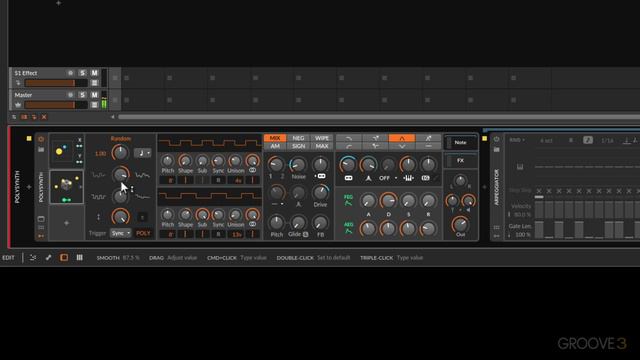Toggle Arpeggiator device power button
Screen dimensions: 640x360
(x=497, y=139)
